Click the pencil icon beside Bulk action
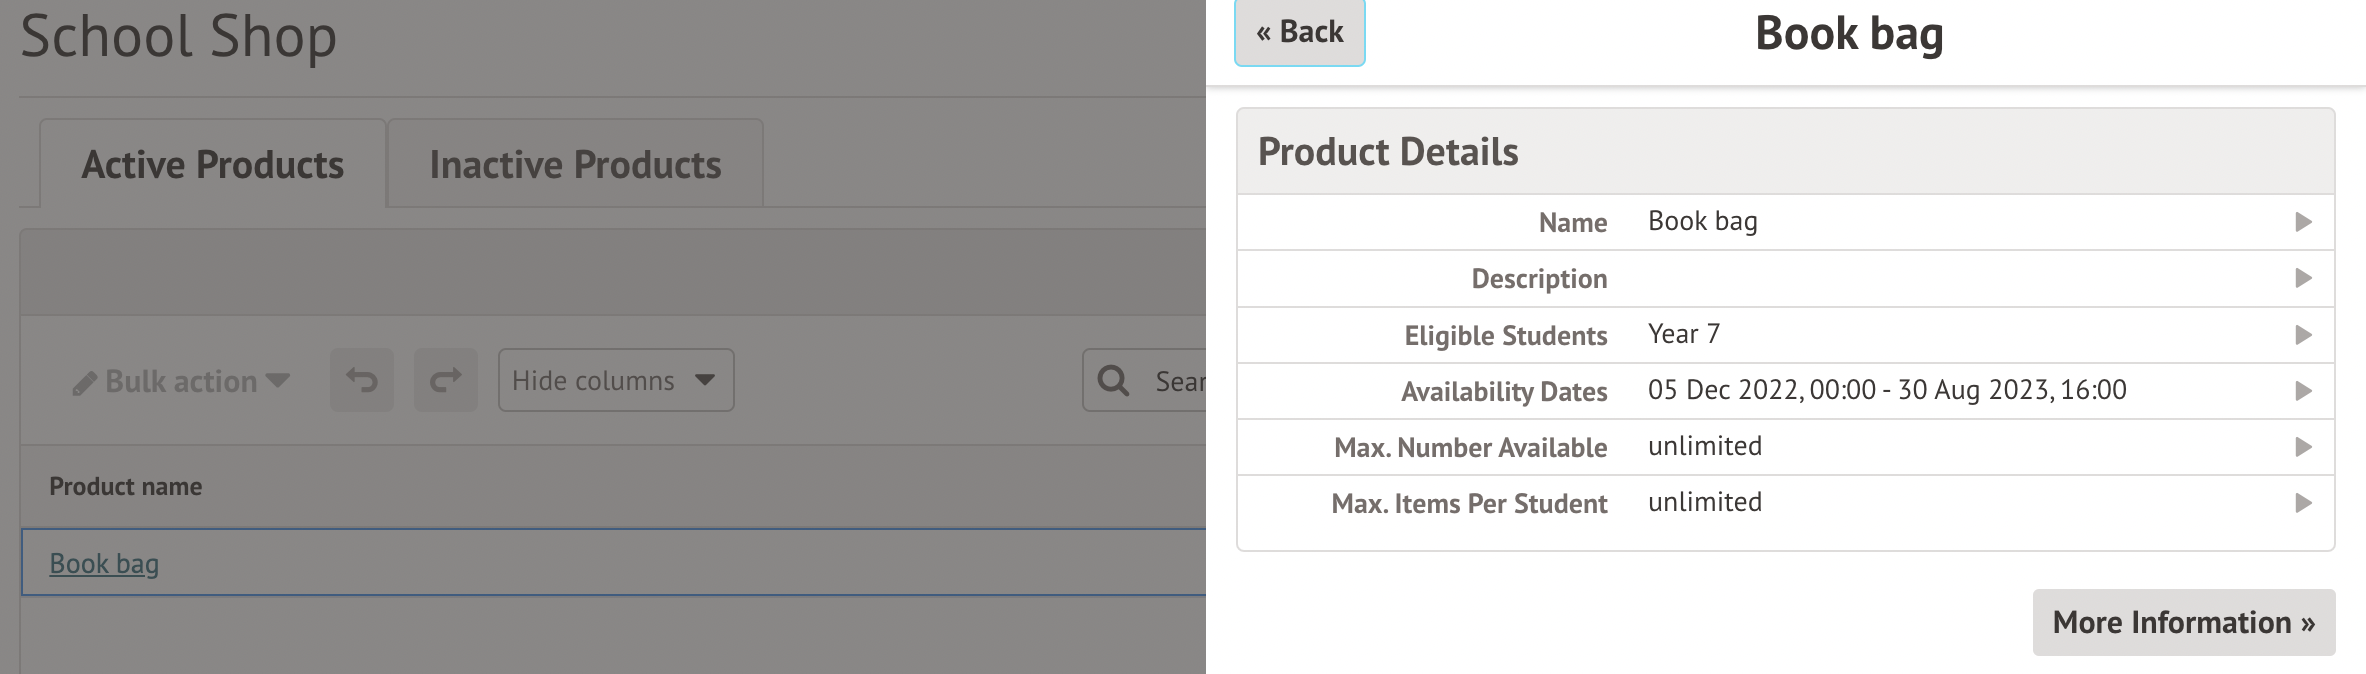Screen dimensions: 2366x674 pyautogui.click(x=85, y=383)
